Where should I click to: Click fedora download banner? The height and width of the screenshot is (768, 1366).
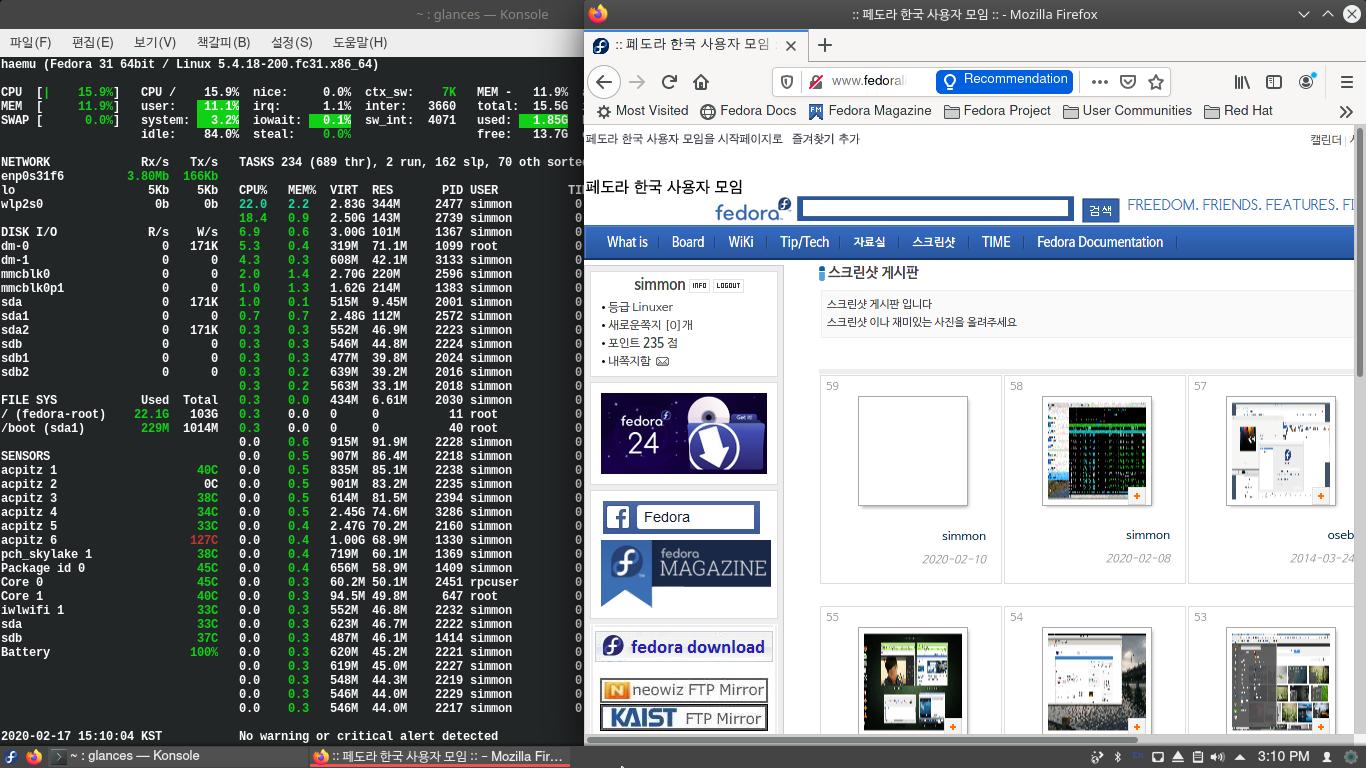(684, 647)
